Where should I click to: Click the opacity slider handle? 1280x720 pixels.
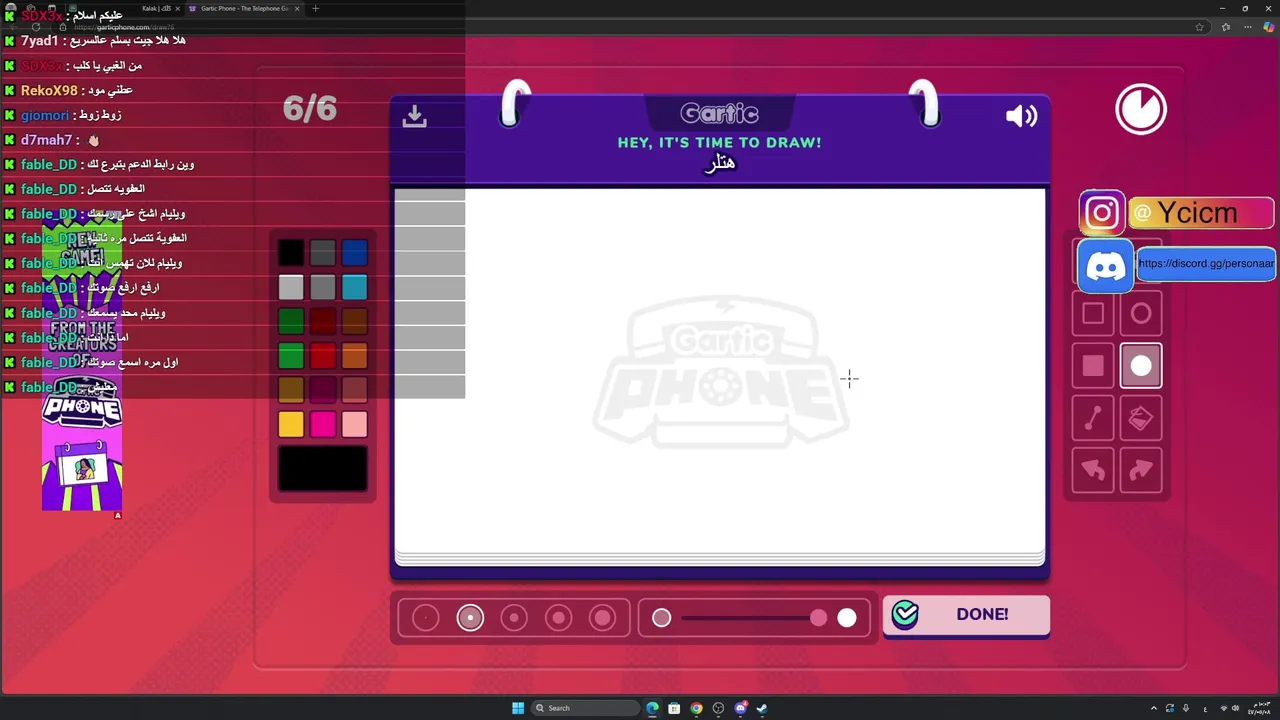pos(819,618)
